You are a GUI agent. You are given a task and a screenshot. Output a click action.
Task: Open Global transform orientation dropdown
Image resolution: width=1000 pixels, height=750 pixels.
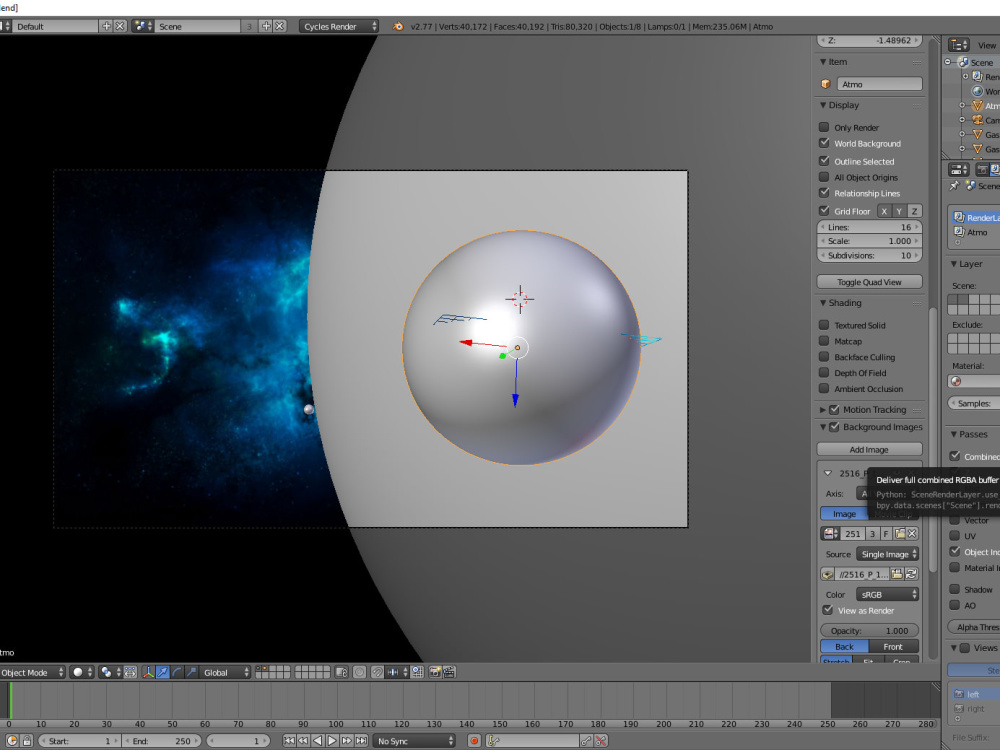point(225,672)
